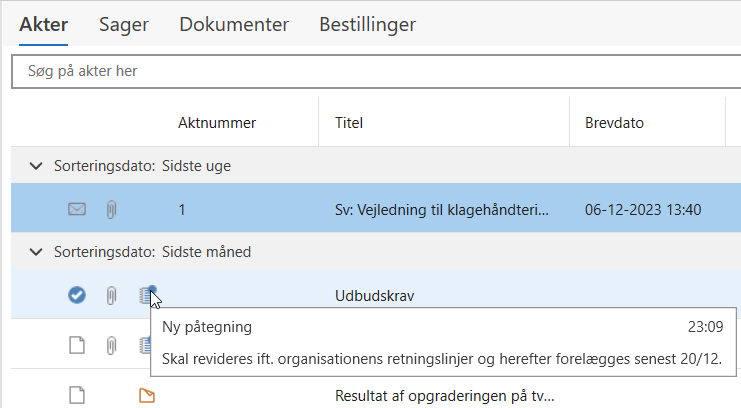Switch to the Sager tab
741x408 pixels.
coord(123,24)
